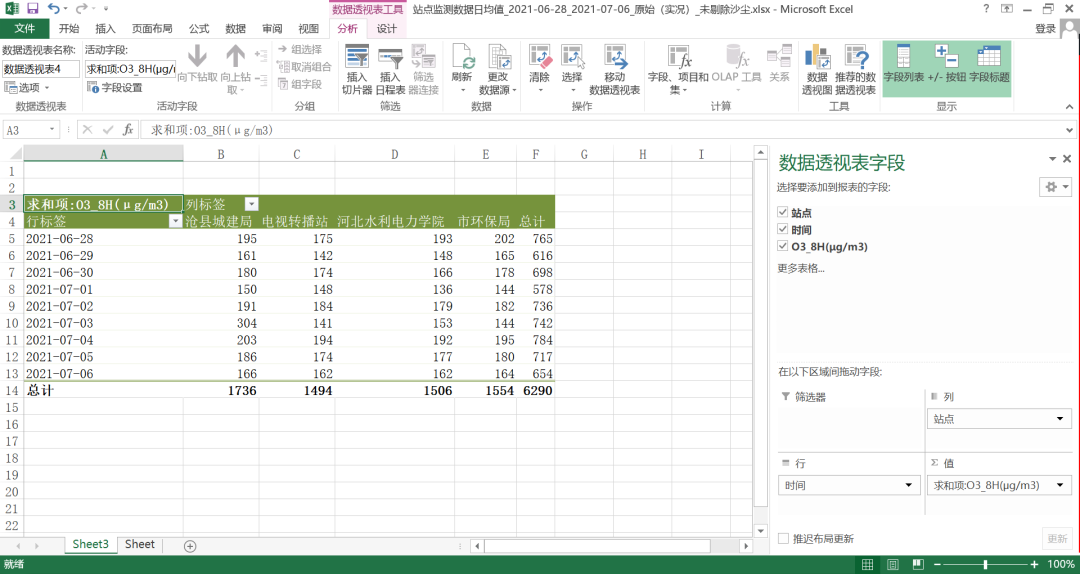1080x574 pixels.
Task: Move the pivot table (移动数据透视表)
Action: click(614, 70)
